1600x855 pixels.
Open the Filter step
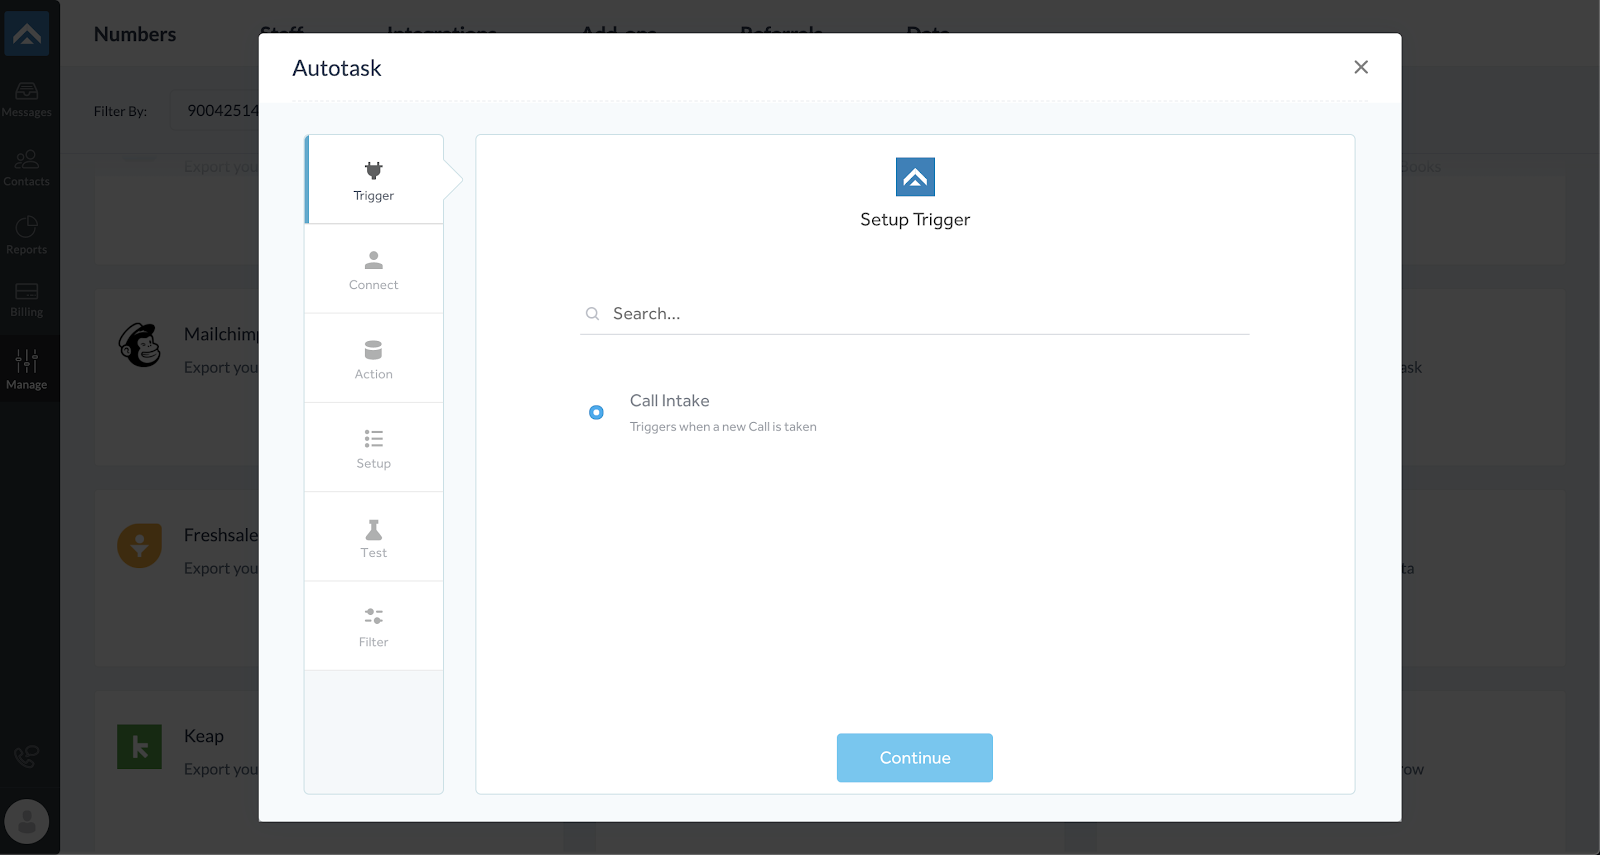click(x=374, y=626)
